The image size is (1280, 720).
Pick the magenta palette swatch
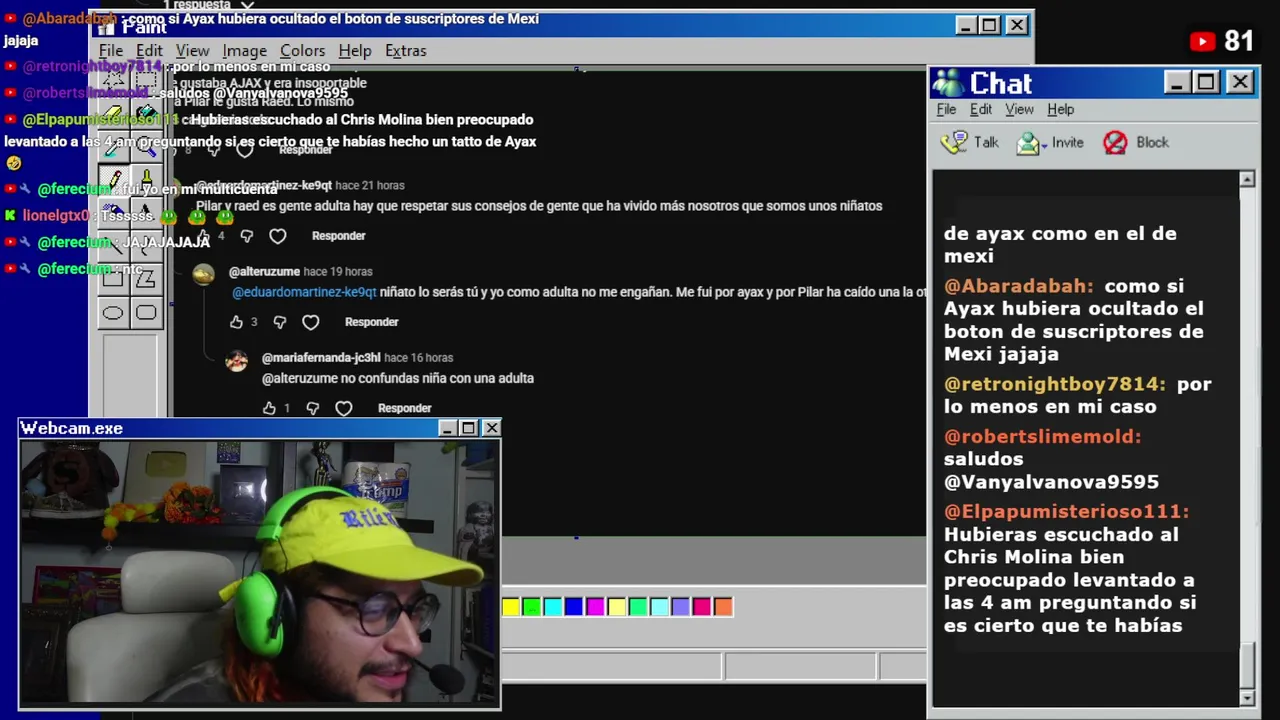595,606
